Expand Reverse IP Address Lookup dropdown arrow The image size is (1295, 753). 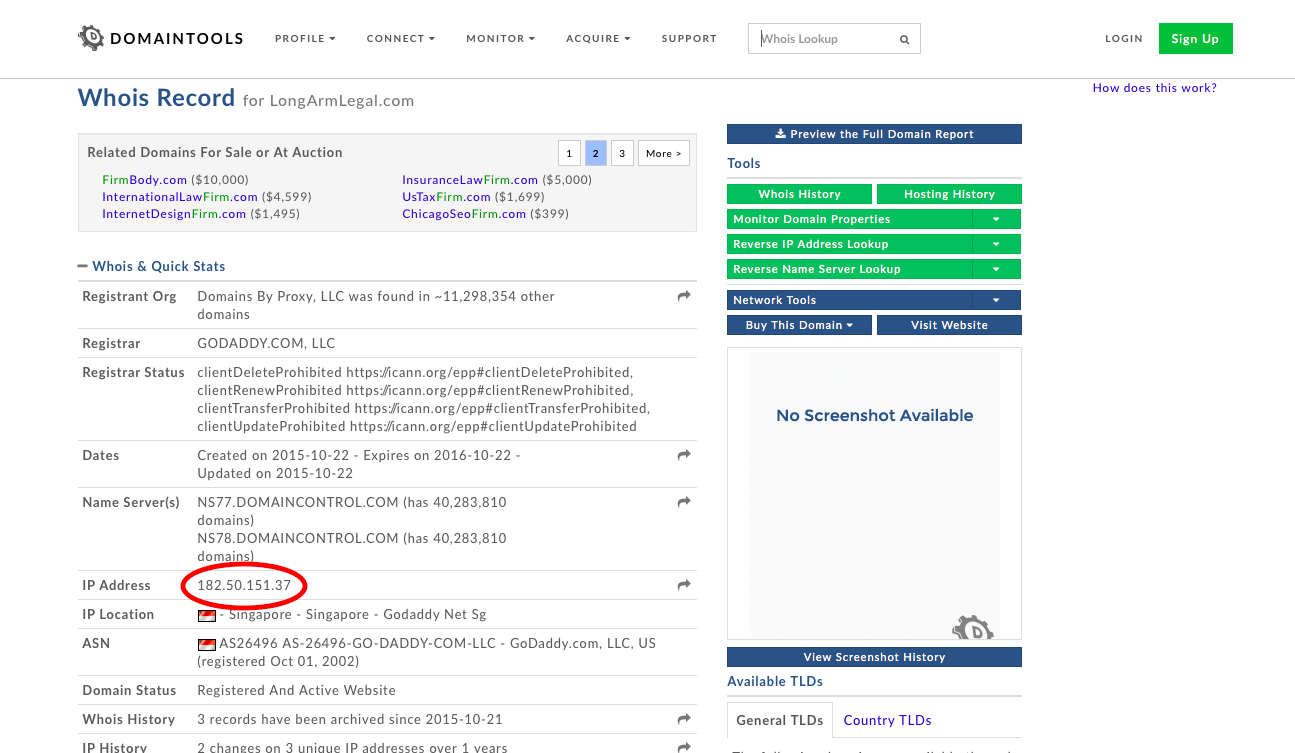pyautogui.click(x=997, y=244)
